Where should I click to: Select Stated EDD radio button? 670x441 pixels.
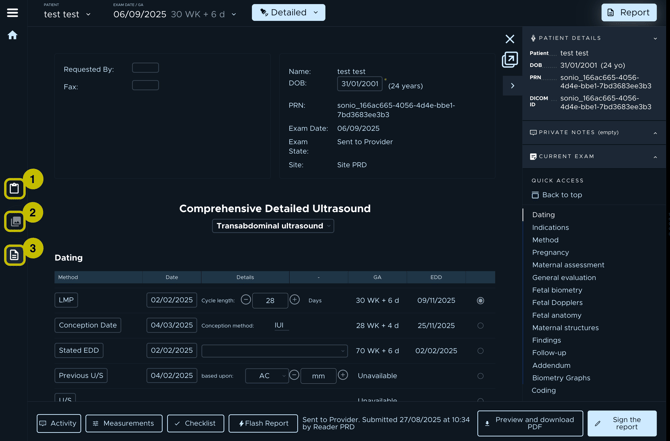pyautogui.click(x=480, y=351)
